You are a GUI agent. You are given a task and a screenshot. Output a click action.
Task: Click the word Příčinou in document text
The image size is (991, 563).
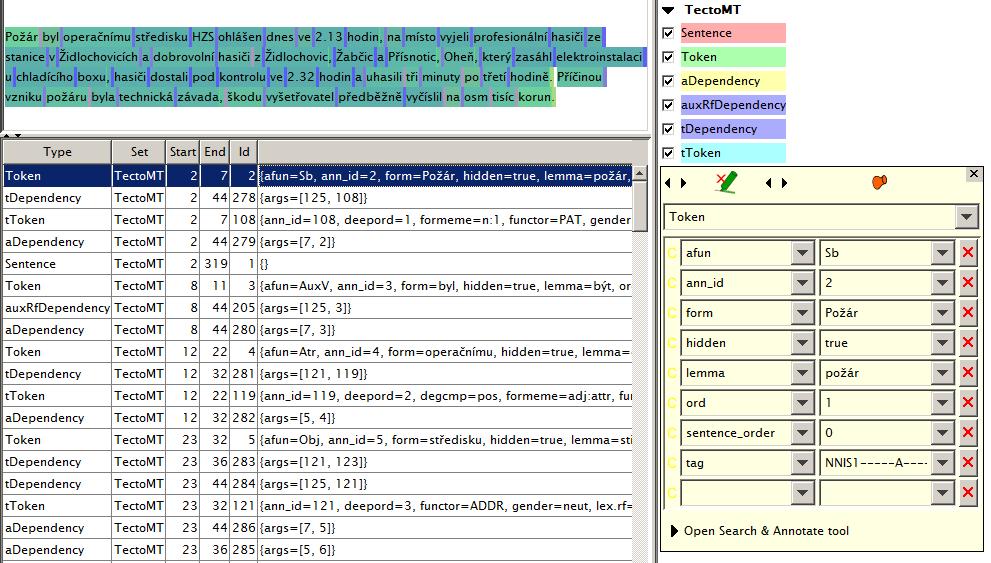[580, 77]
